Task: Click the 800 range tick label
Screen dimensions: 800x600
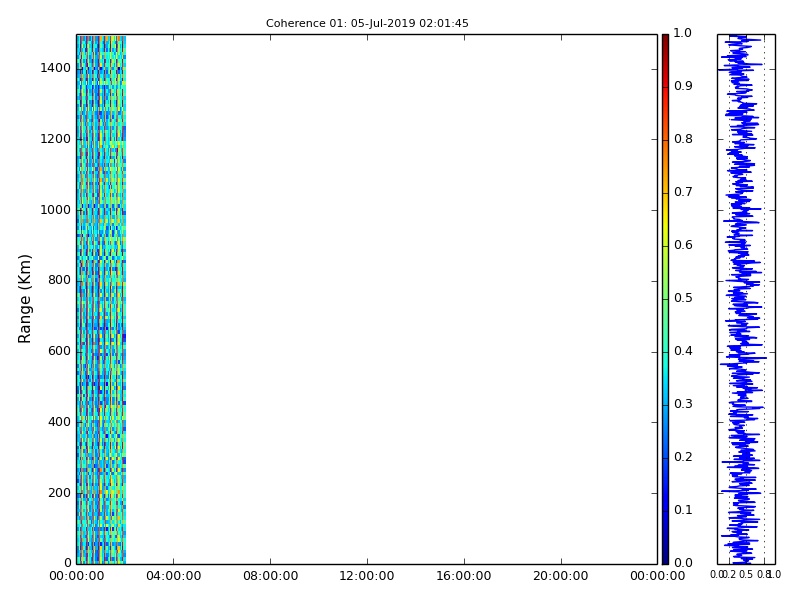Action: point(59,280)
